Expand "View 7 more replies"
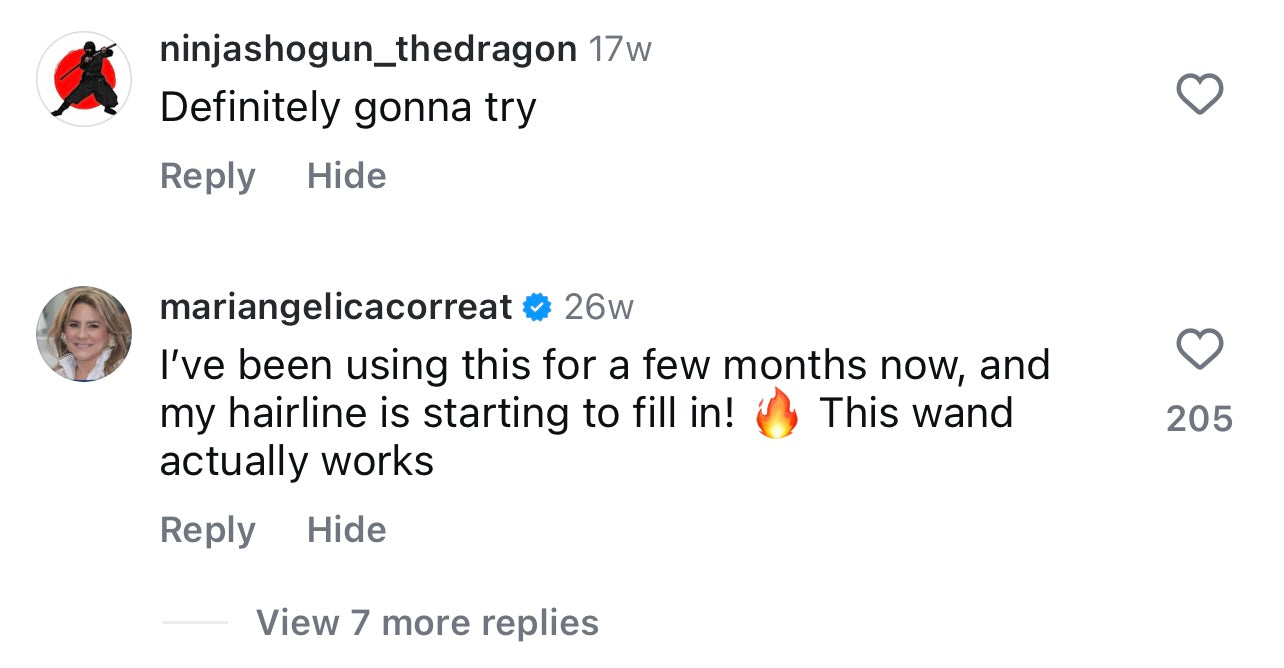Image resolution: width=1284 pixels, height=668 pixels. pos(427,622)
